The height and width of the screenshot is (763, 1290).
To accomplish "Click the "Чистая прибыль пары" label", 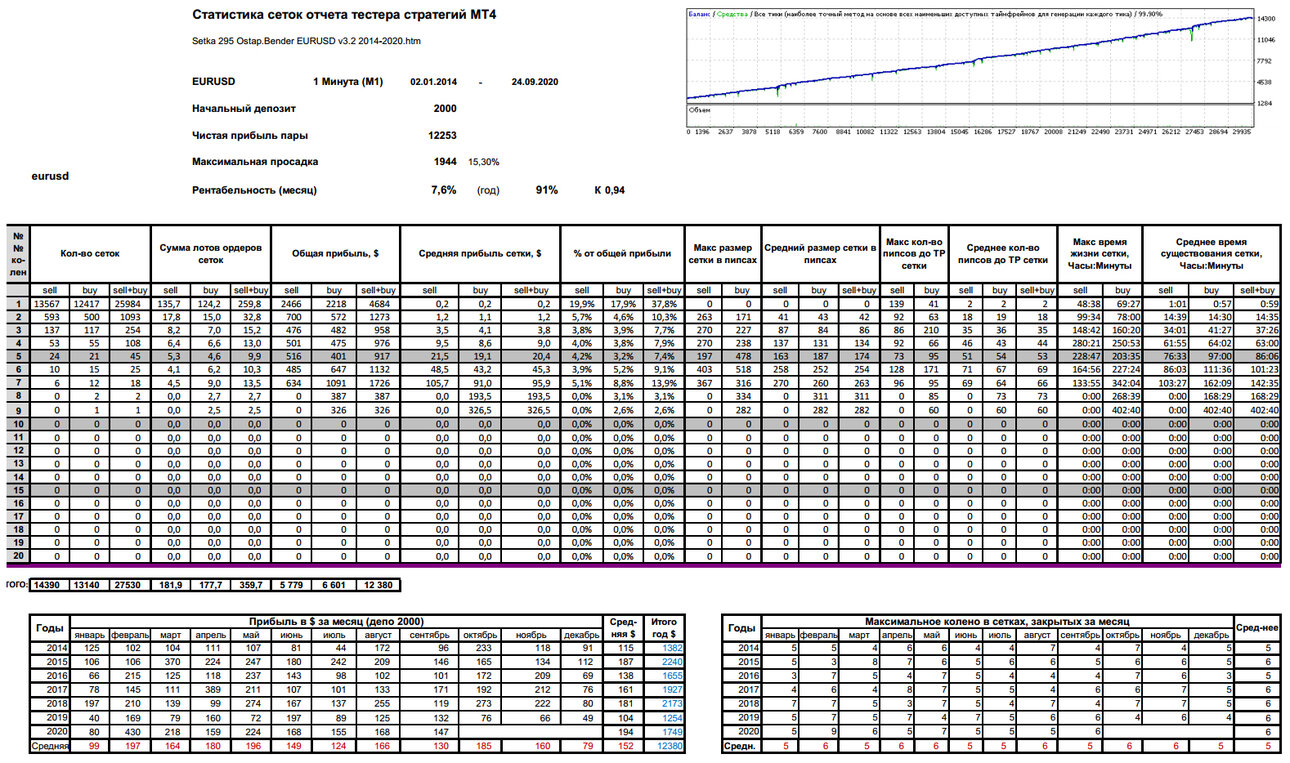I will (x=250, y=135).
